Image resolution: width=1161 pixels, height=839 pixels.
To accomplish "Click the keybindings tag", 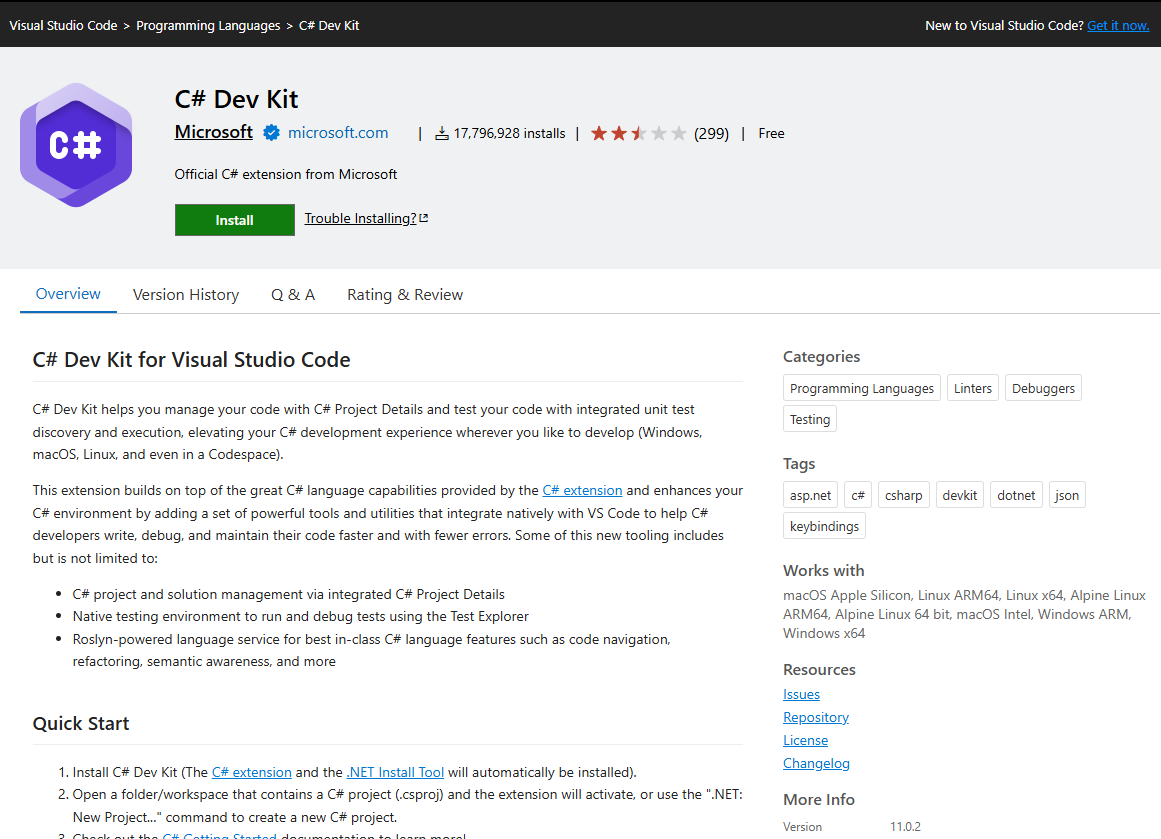I will pos(824,527).
